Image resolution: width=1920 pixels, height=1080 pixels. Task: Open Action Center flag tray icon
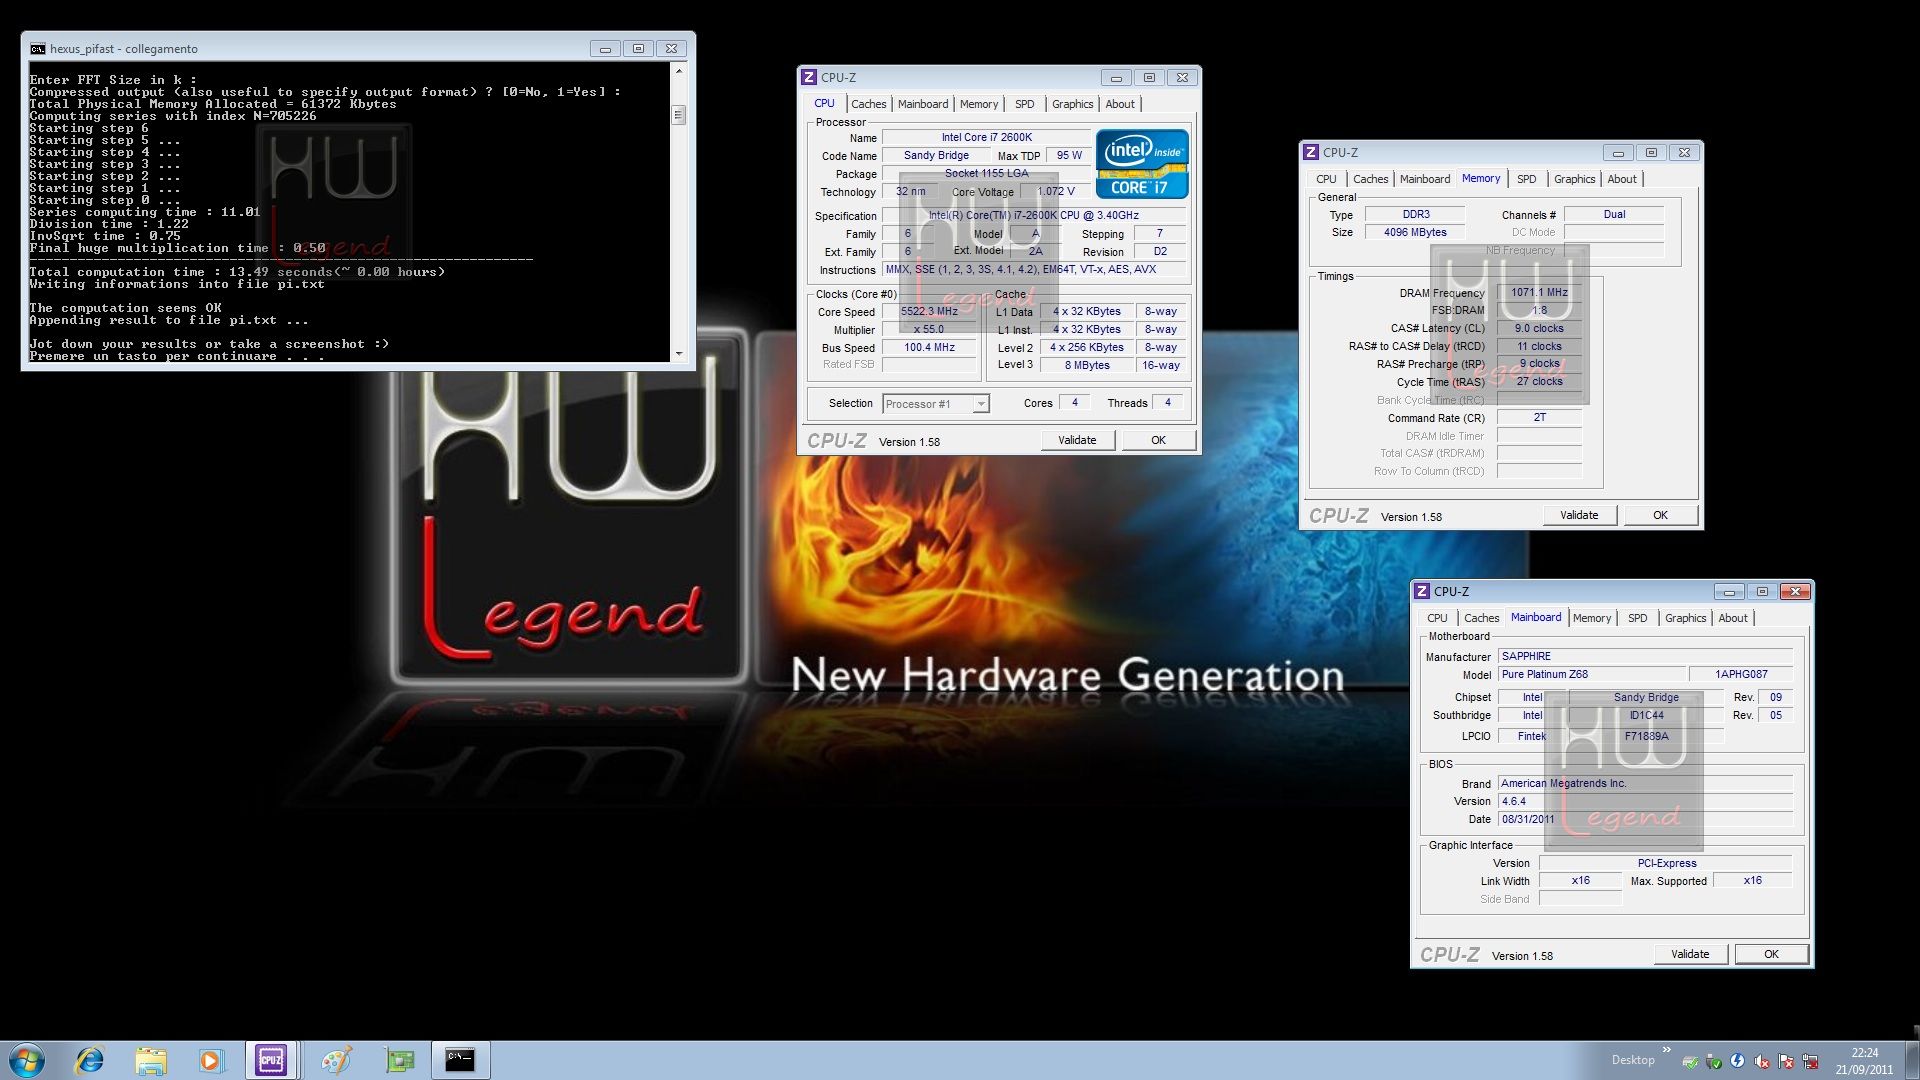pos(1786,1062)
